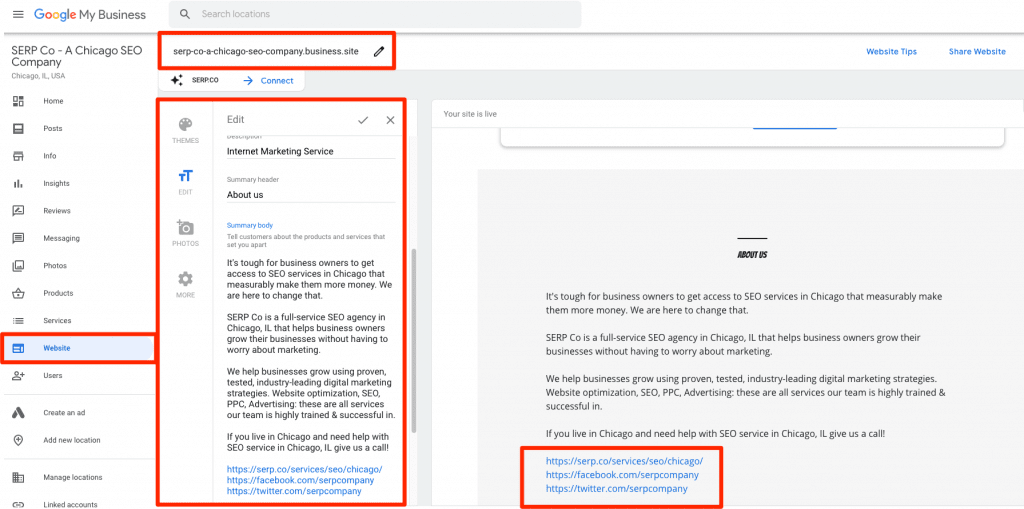Viewport: 1024px width, 509px height.
Task: Click the site URL serp-co-a-chicago-seo-company.business.site
Action: (x=265, y=52)
